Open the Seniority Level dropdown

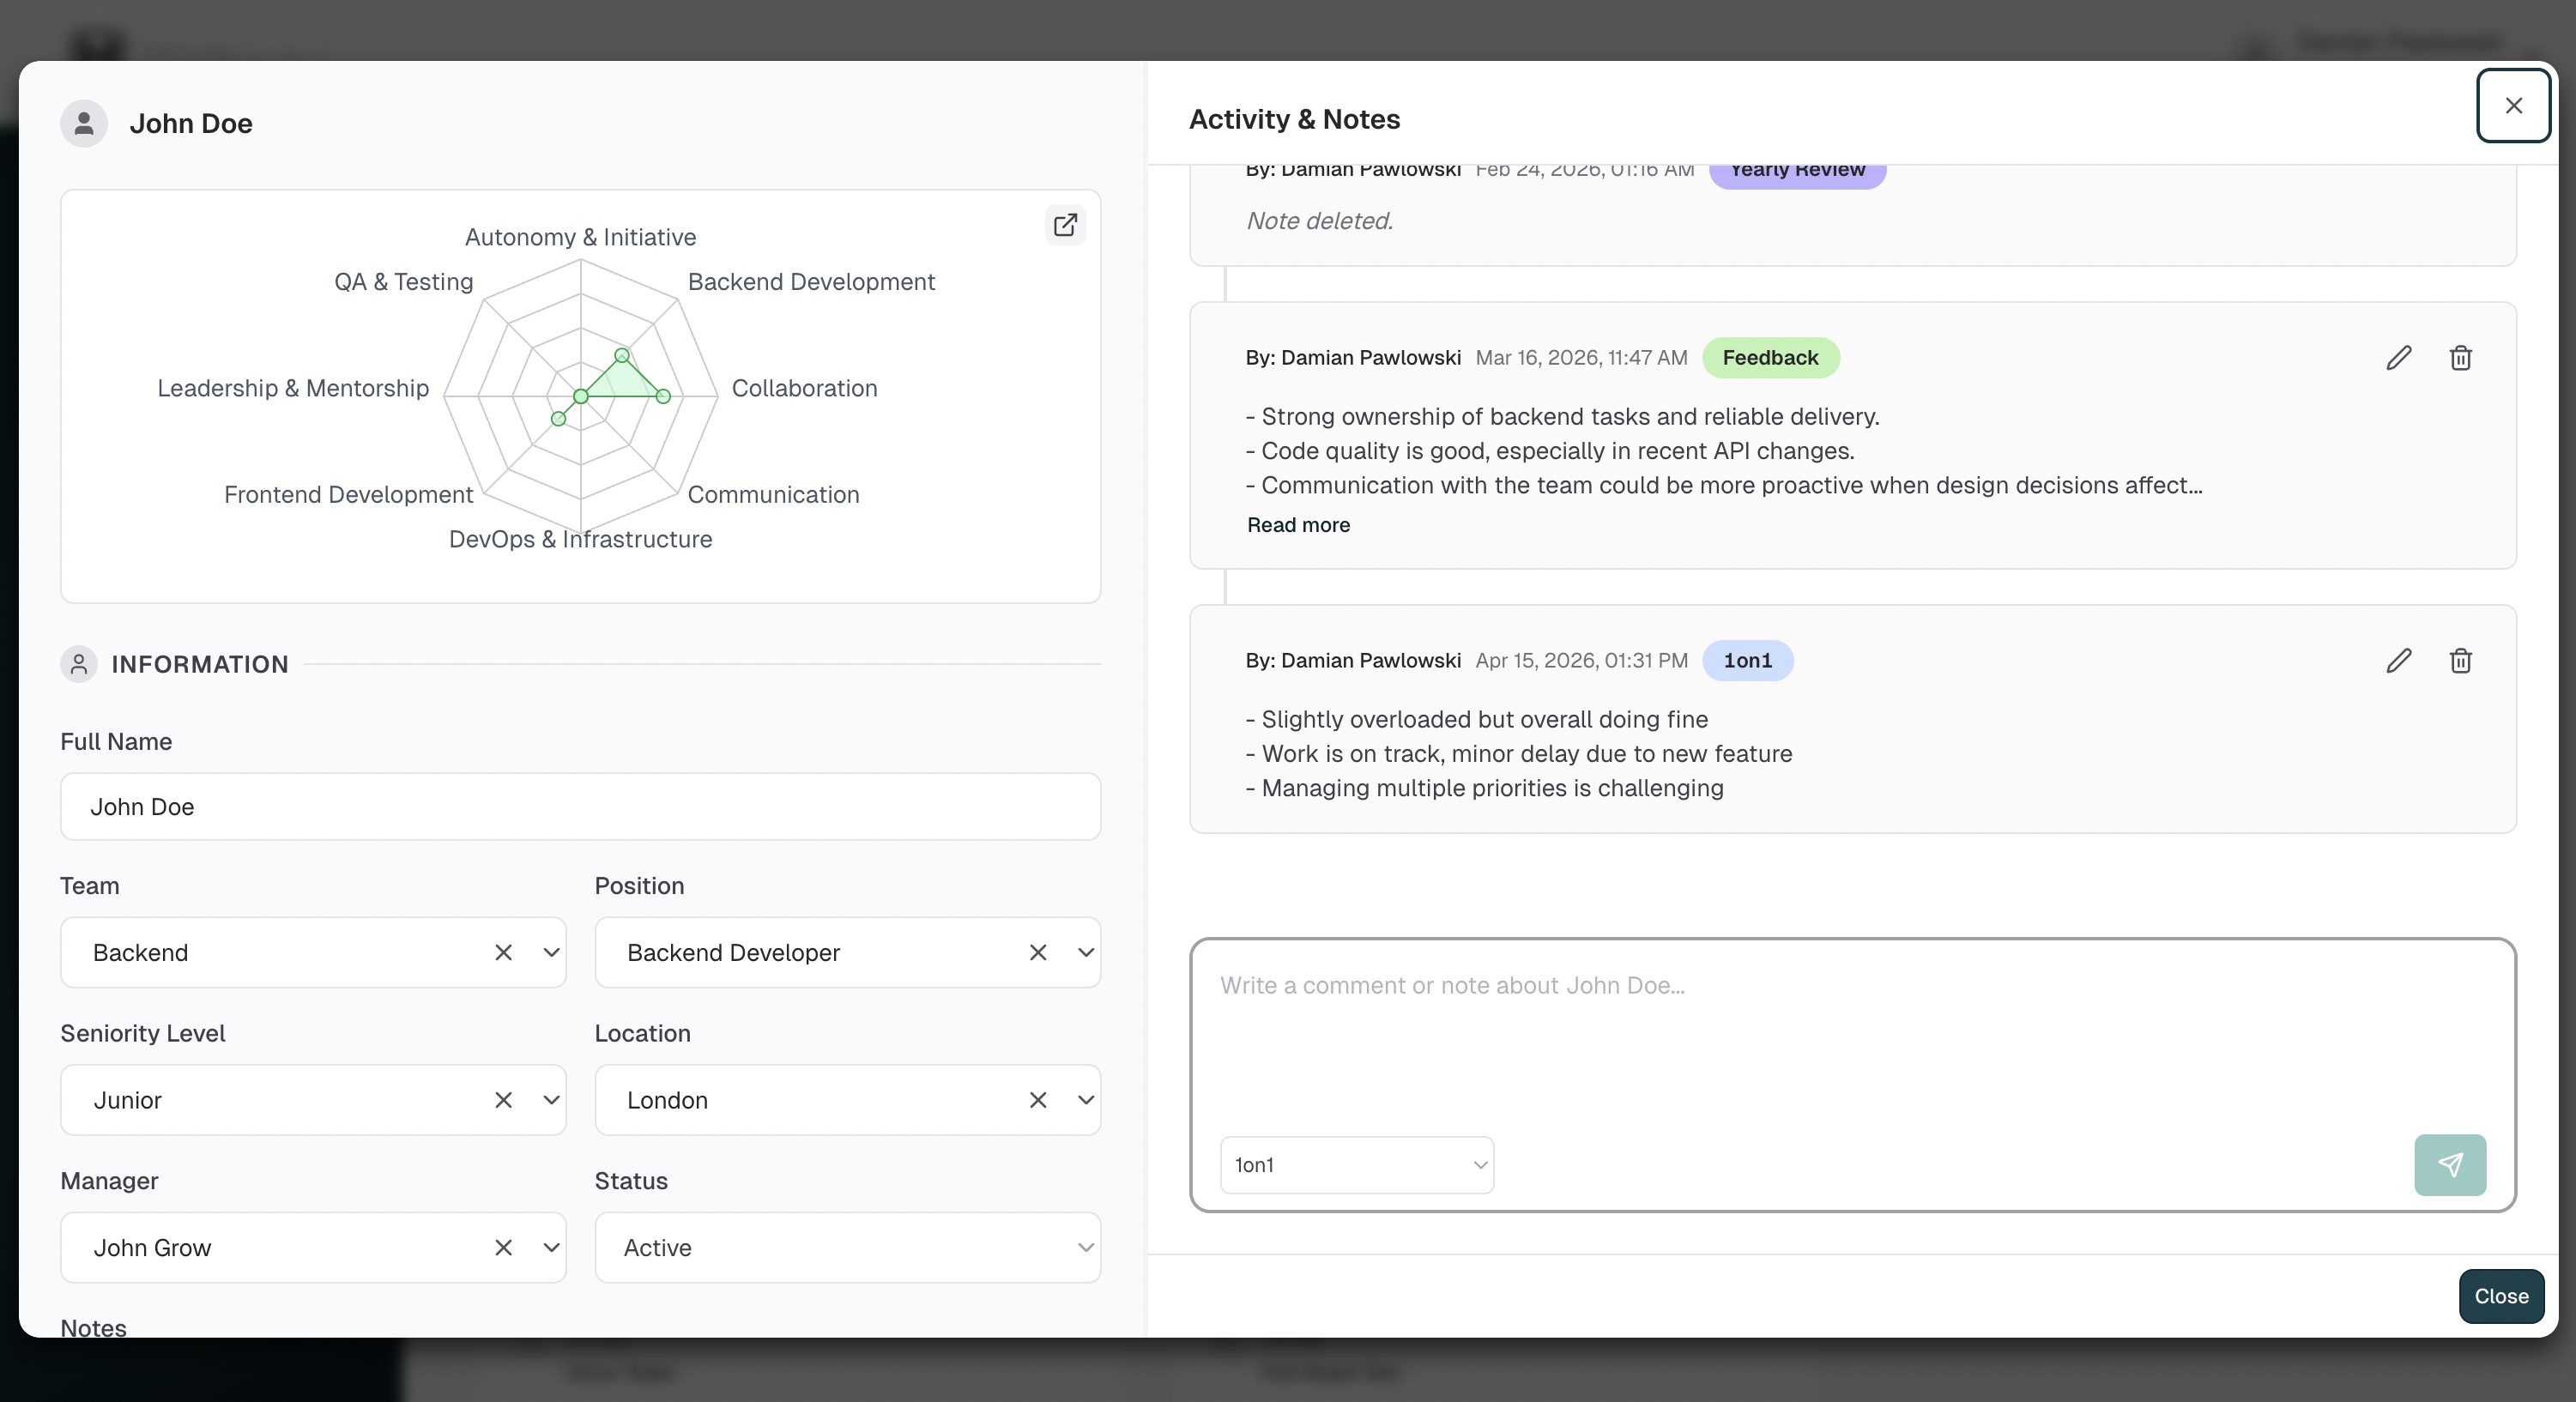551,1099
